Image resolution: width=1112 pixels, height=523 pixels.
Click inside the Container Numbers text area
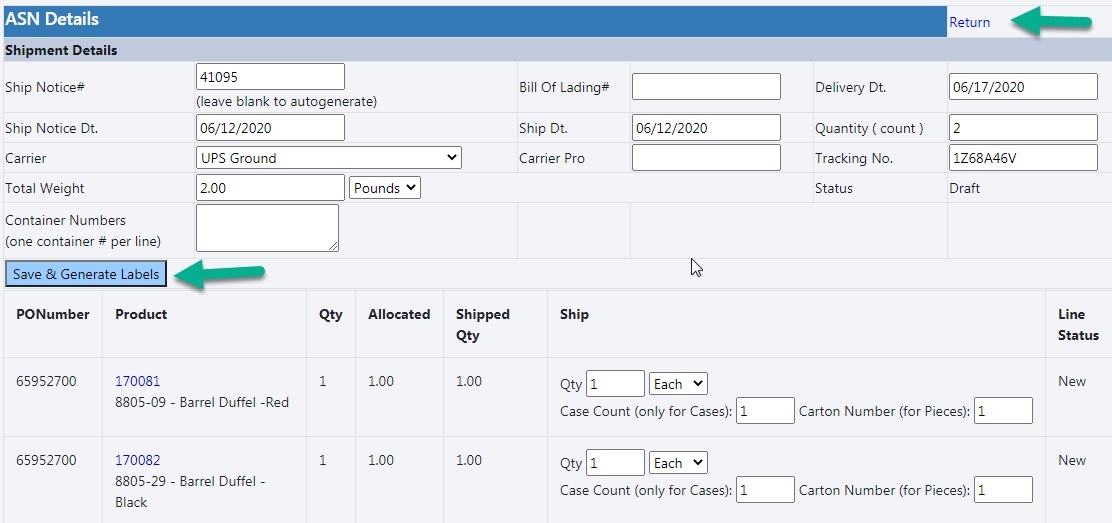[267, 228]
